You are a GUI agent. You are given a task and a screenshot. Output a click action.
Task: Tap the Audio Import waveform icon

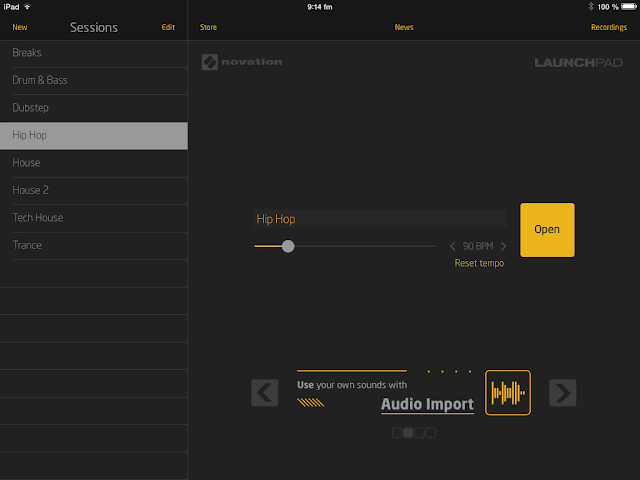click(508, 393)
